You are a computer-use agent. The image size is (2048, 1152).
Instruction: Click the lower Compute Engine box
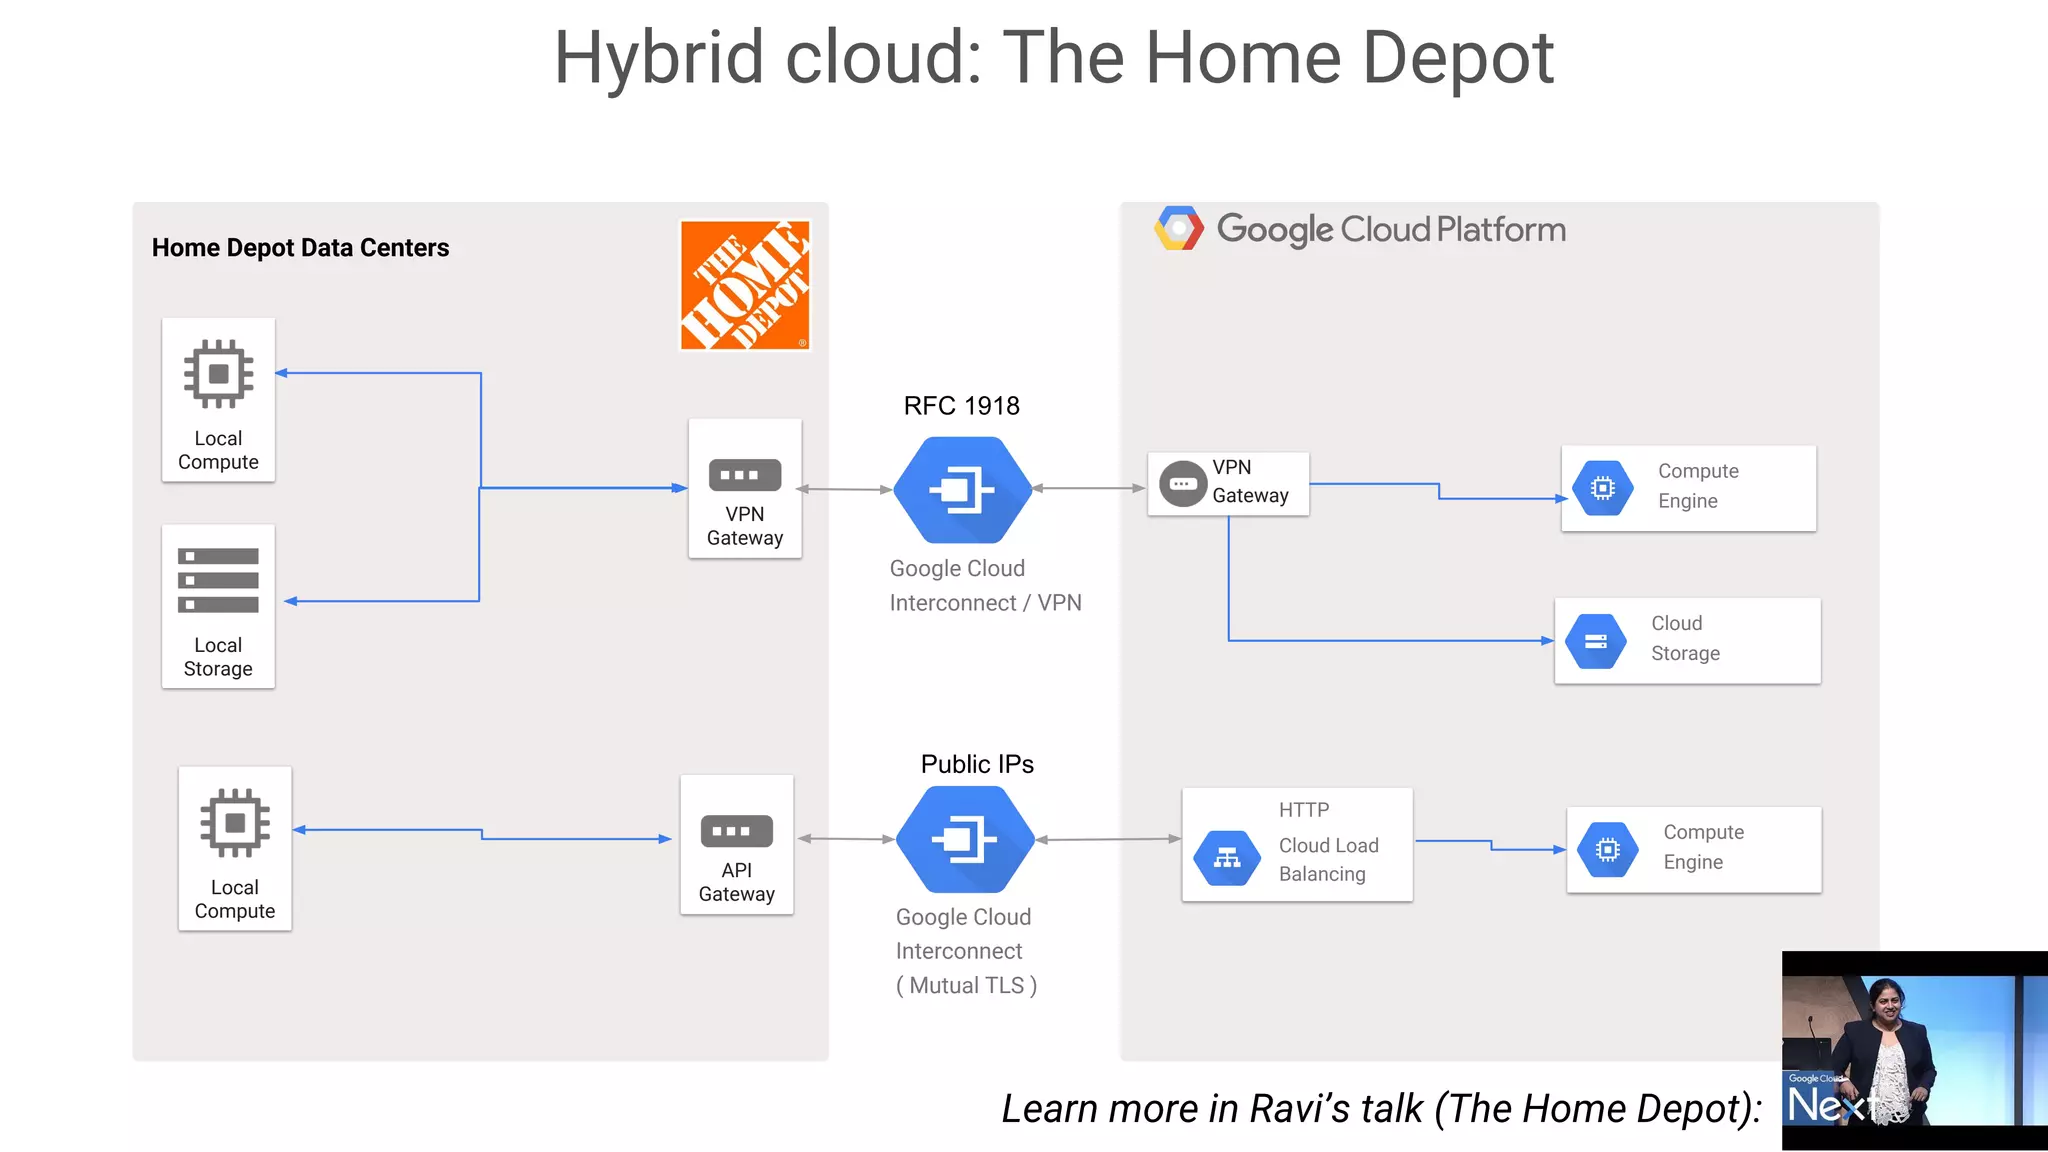pos(1693,849)
